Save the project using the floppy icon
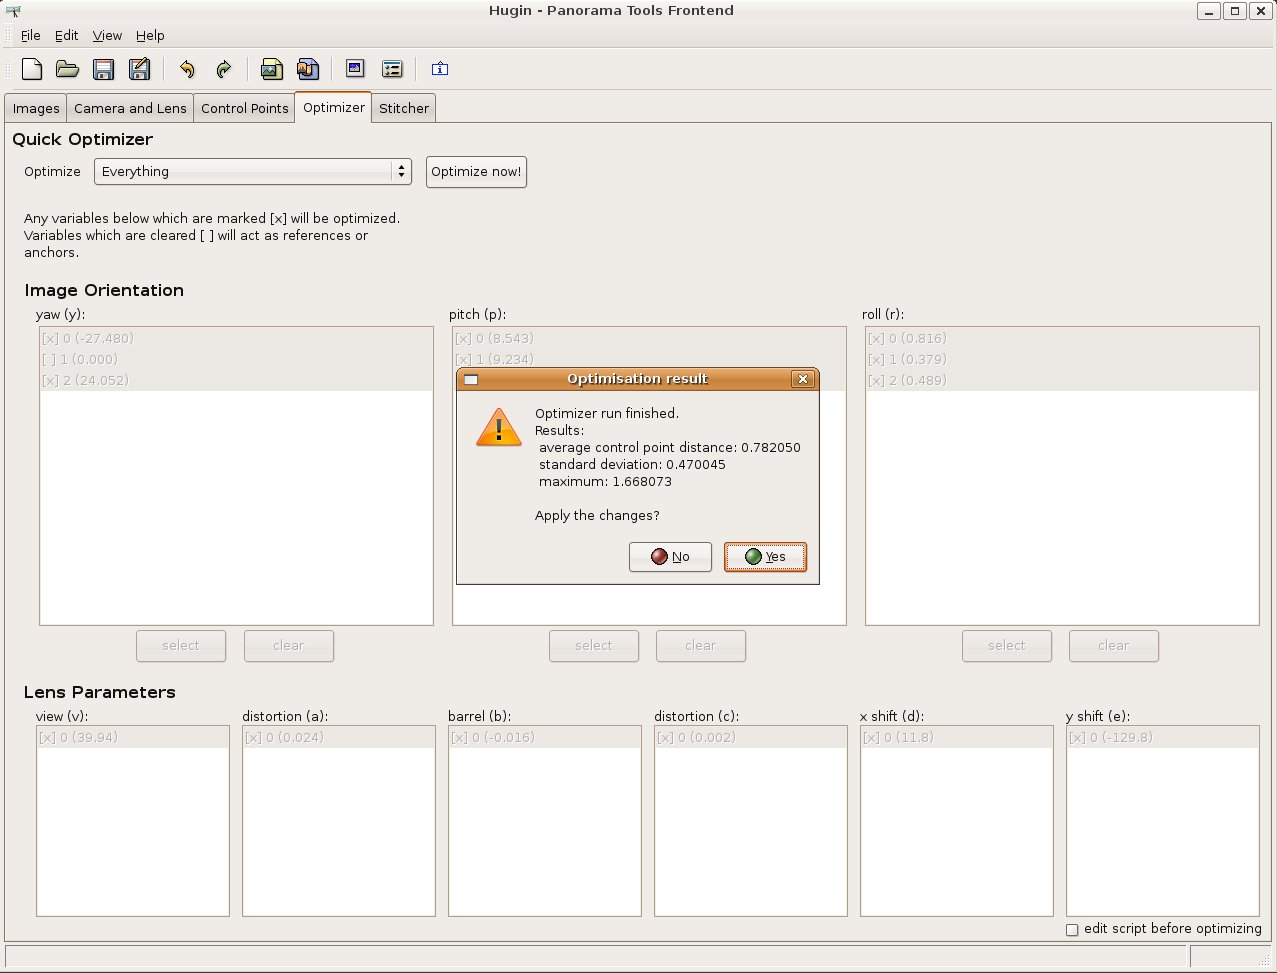1277x973 pixels. tap(103, 69)
